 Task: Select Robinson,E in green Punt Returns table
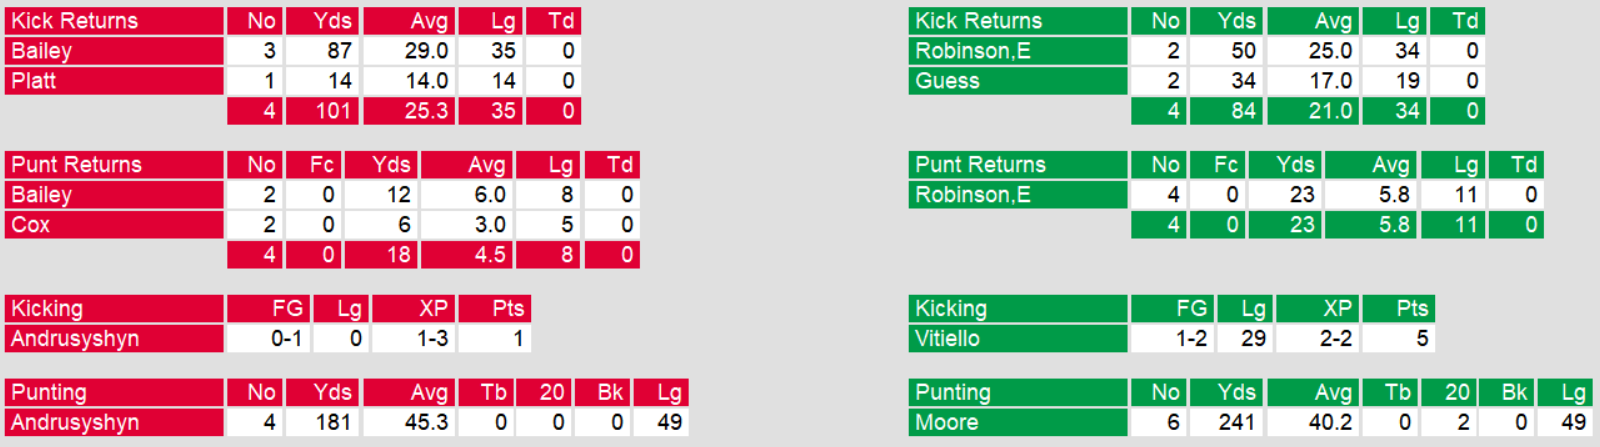click(x=972, y=195)
